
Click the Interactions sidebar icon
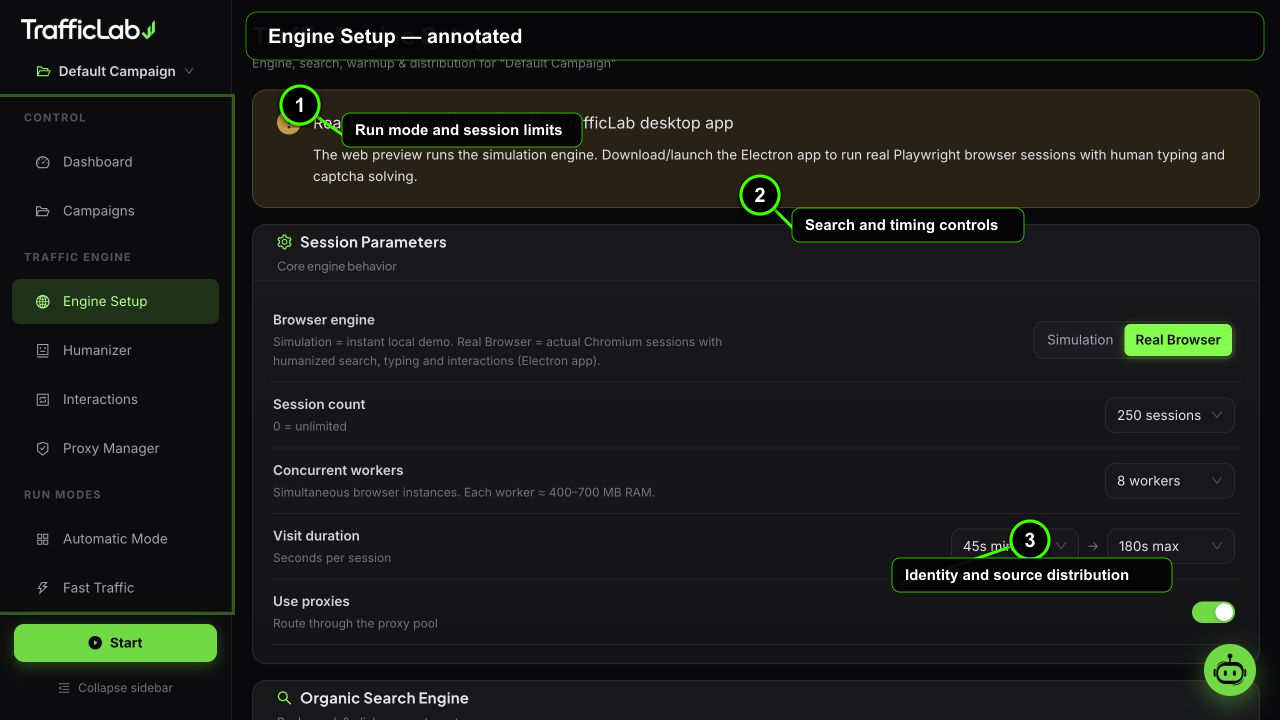click(x=42, y=399)
